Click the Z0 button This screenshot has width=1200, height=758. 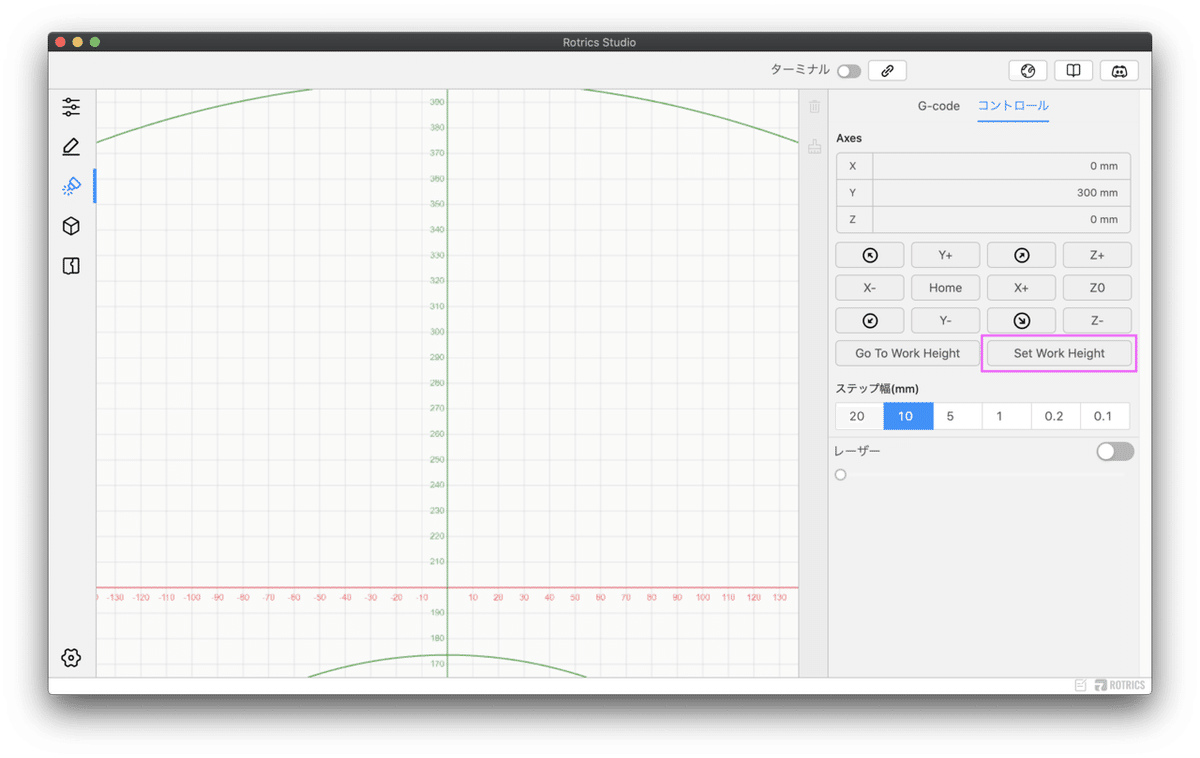pyautogui.click(x=1097, y=288)
